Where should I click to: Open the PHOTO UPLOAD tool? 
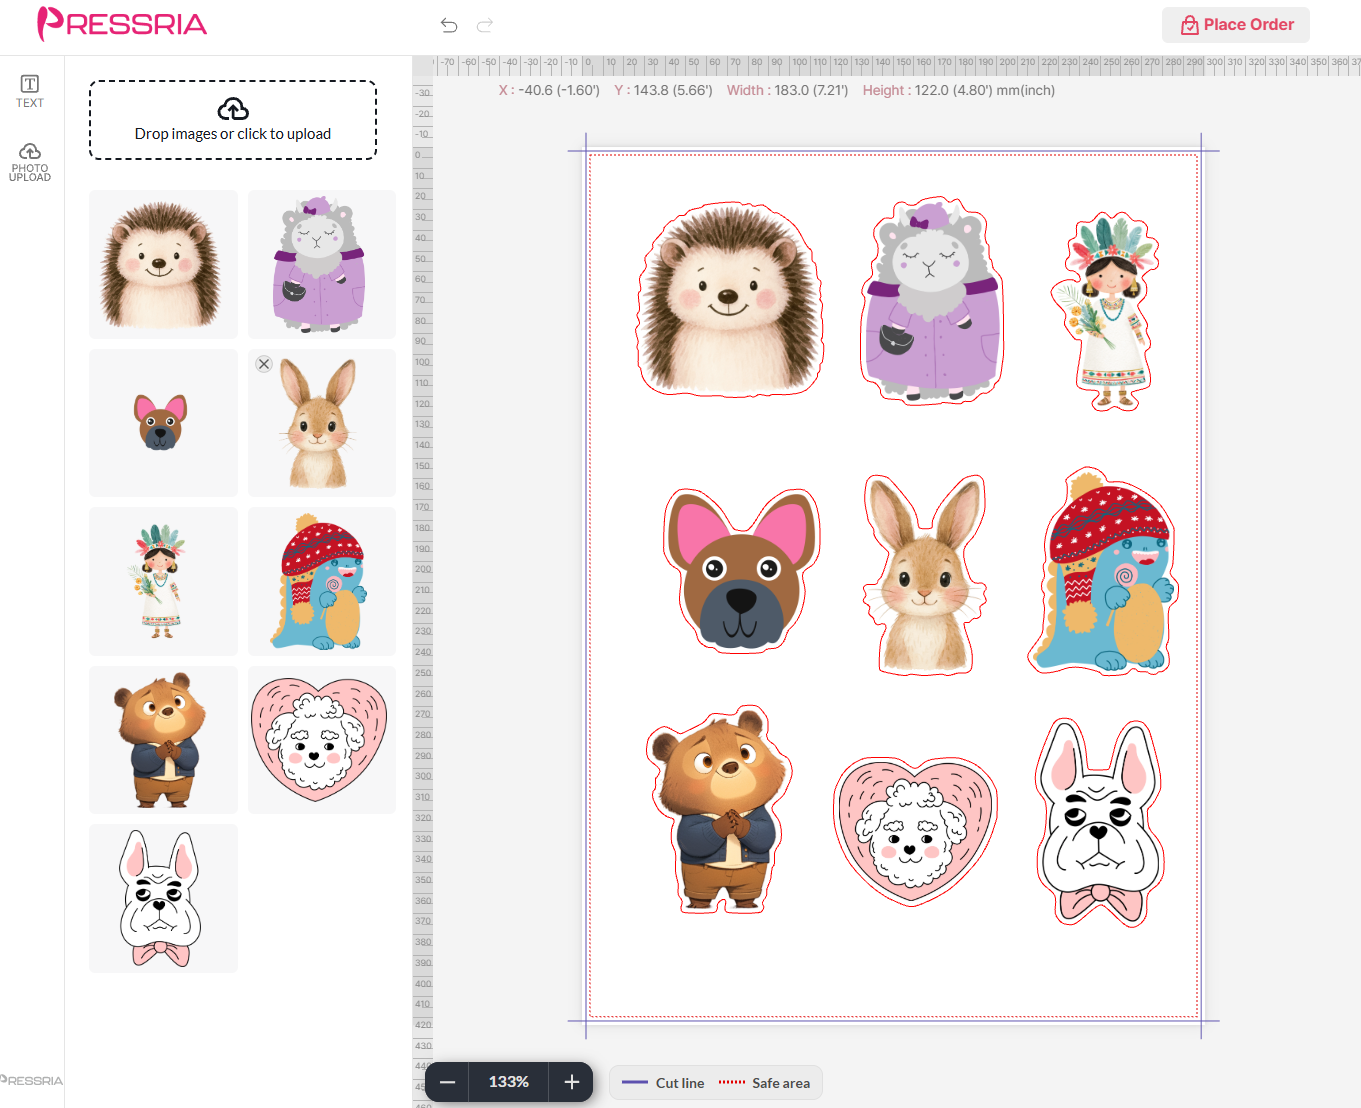point(30,162)
